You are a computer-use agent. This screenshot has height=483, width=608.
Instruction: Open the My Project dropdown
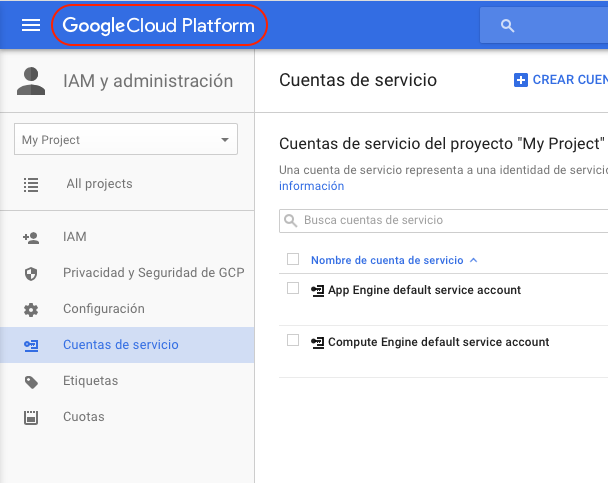[126, 139]
